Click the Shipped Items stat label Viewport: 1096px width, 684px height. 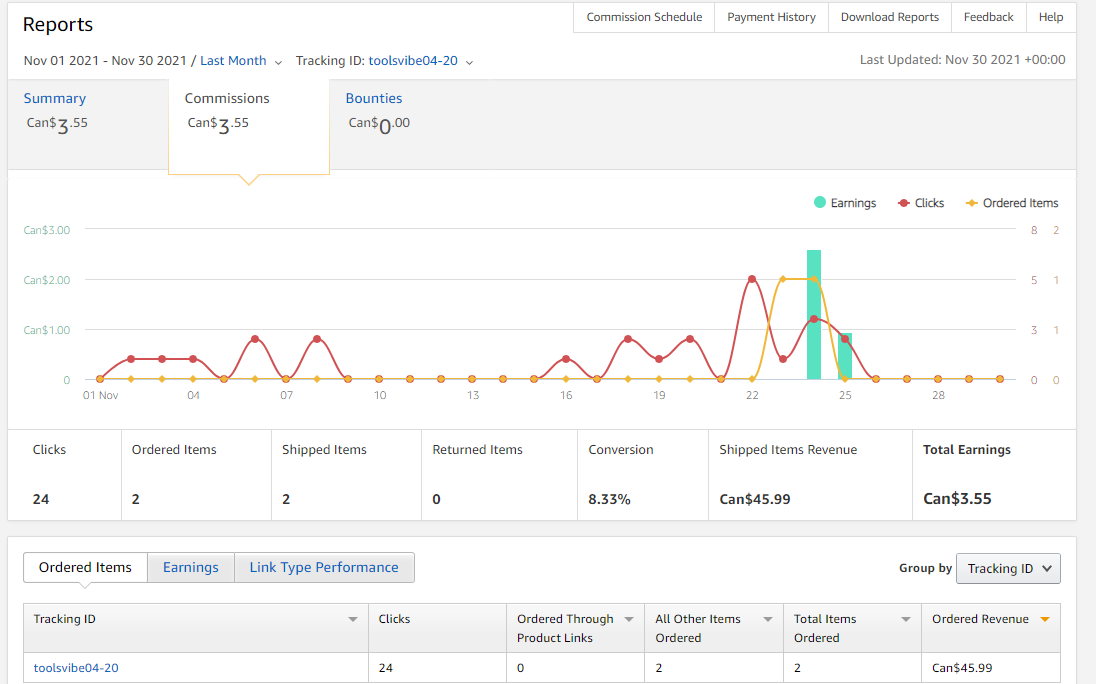click(324, 450)
